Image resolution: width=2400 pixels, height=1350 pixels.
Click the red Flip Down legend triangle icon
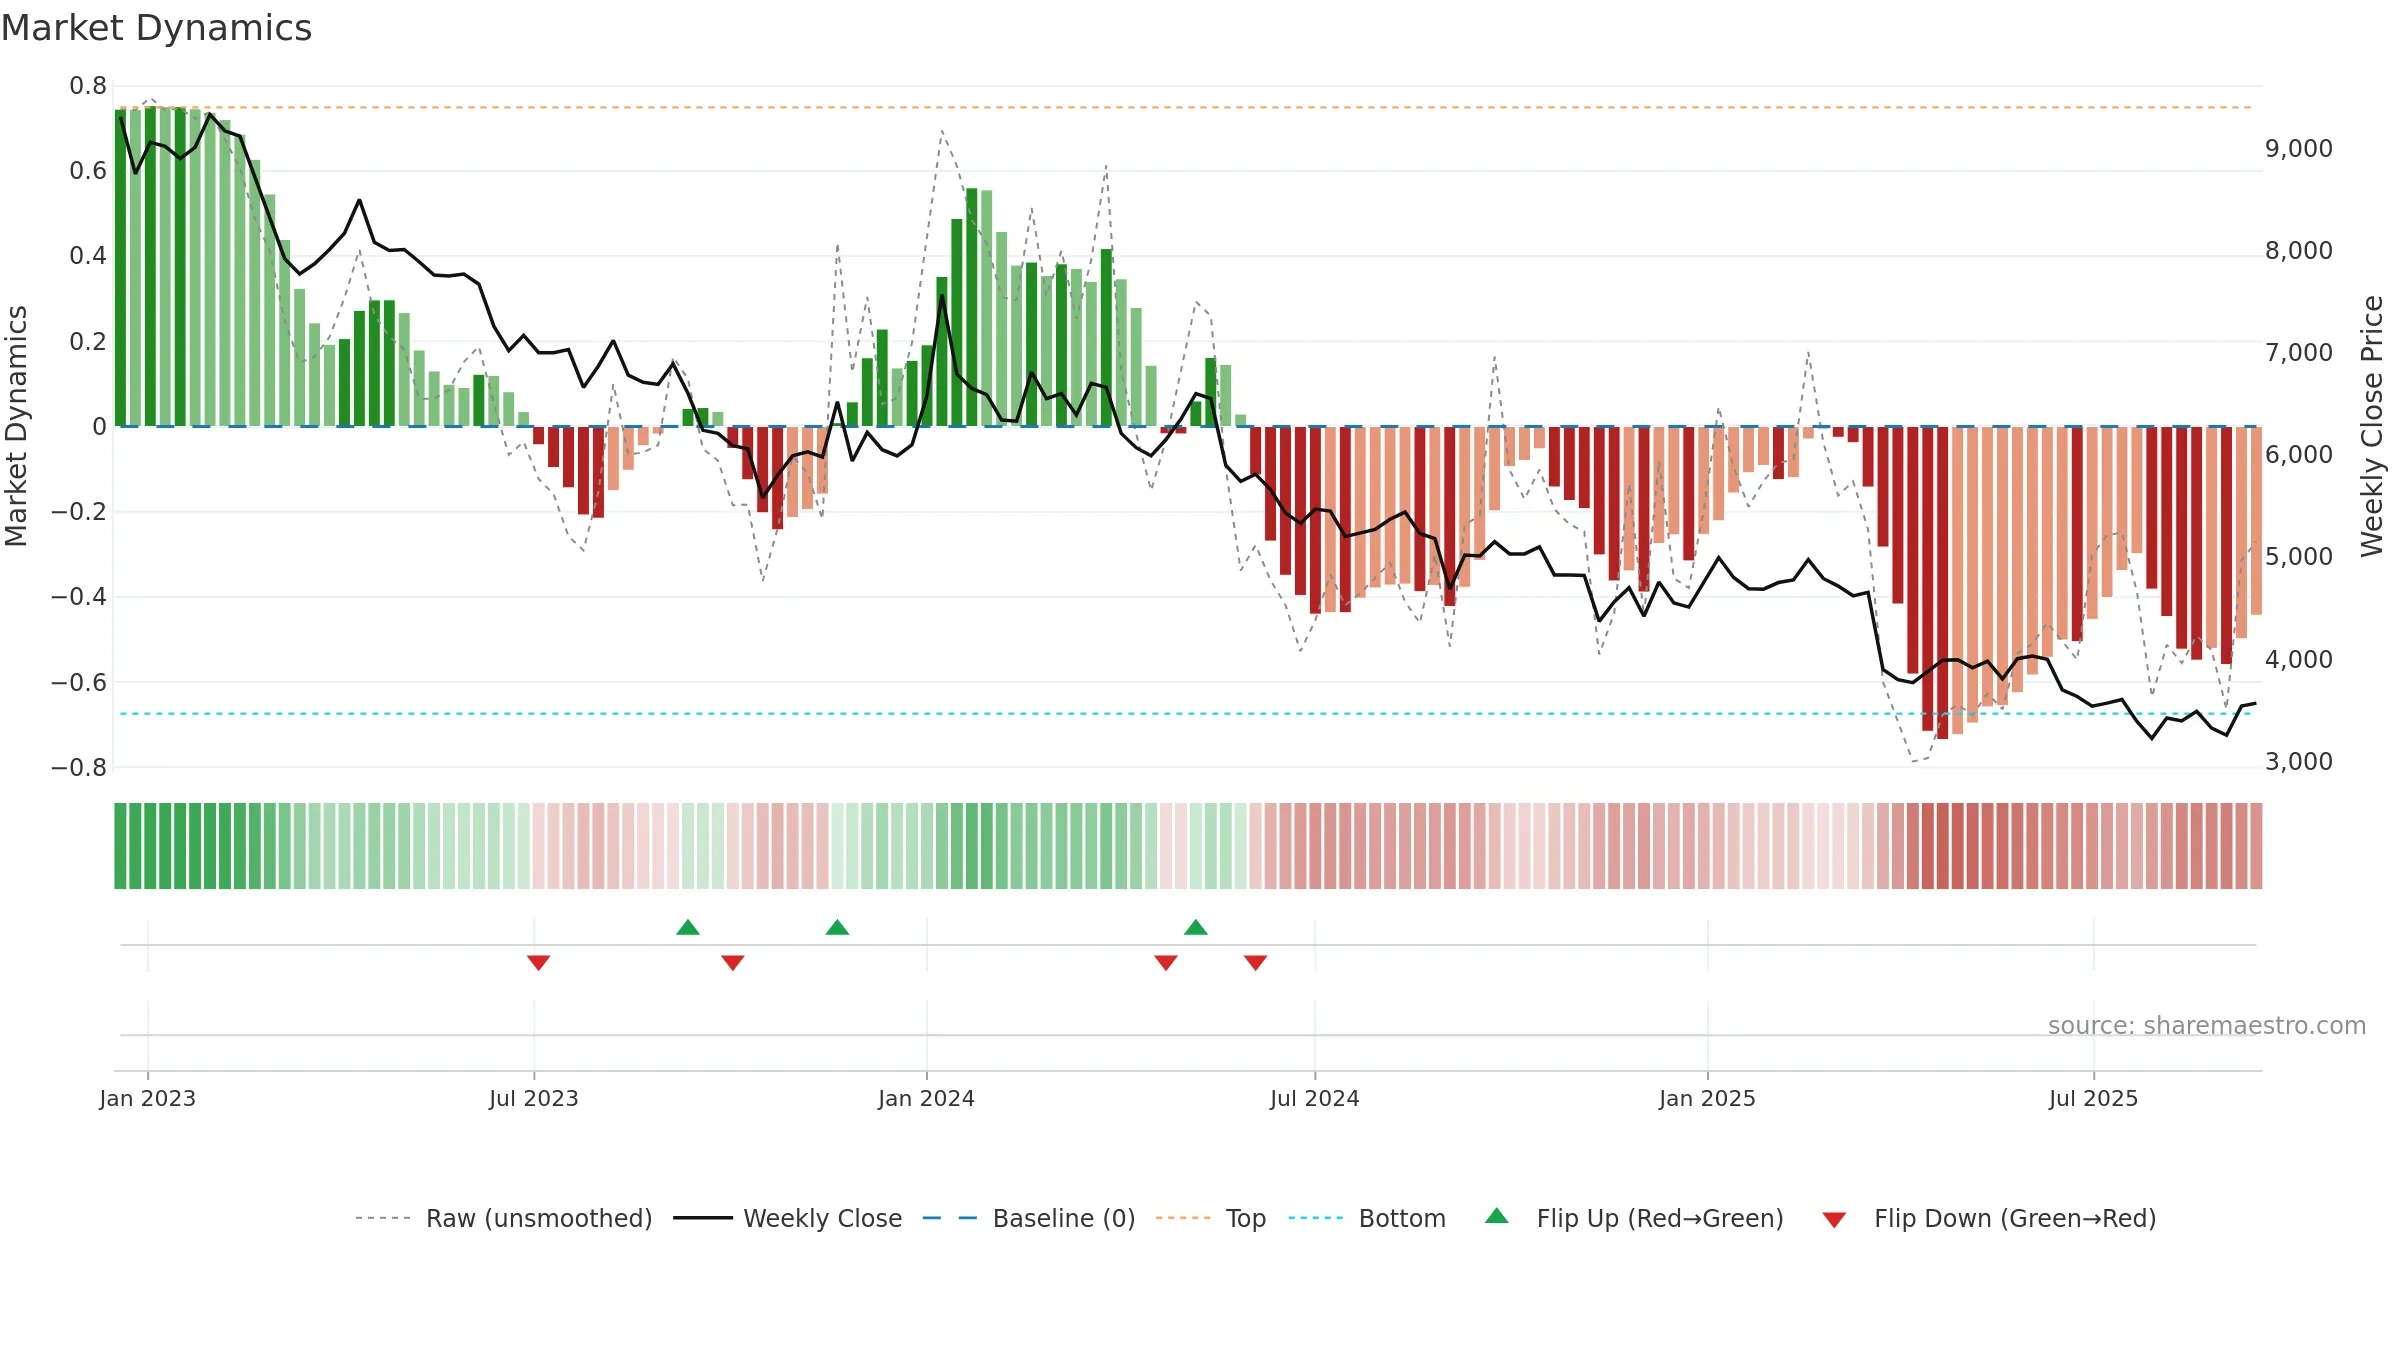tap(1834, 1220)
